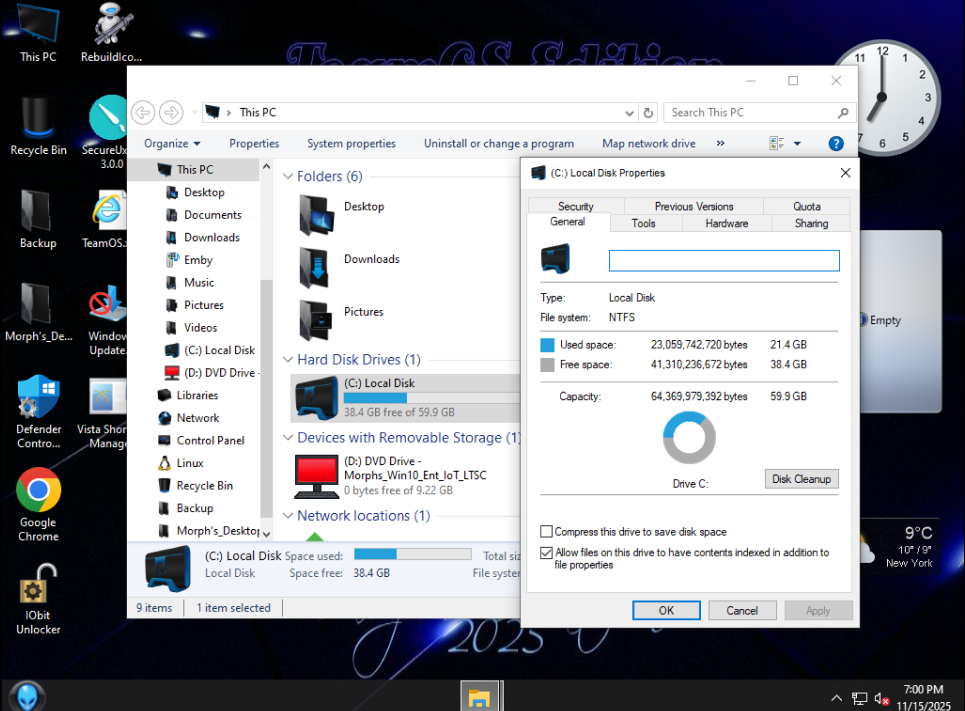Image resolution: width=965 pixels, height=711 pixels.
Task: Select the Desktop folder icon in Folders group
Action: click(316, 215)
